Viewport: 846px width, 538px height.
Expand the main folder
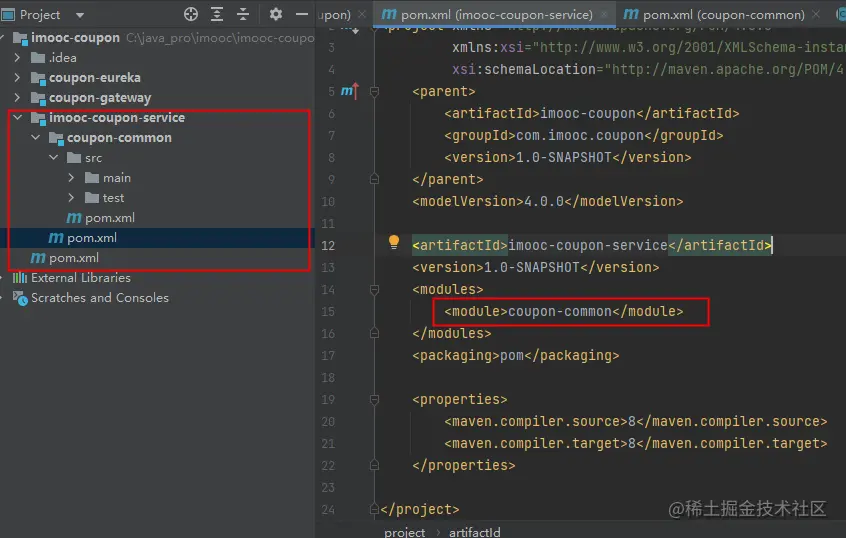click(71, 178)
